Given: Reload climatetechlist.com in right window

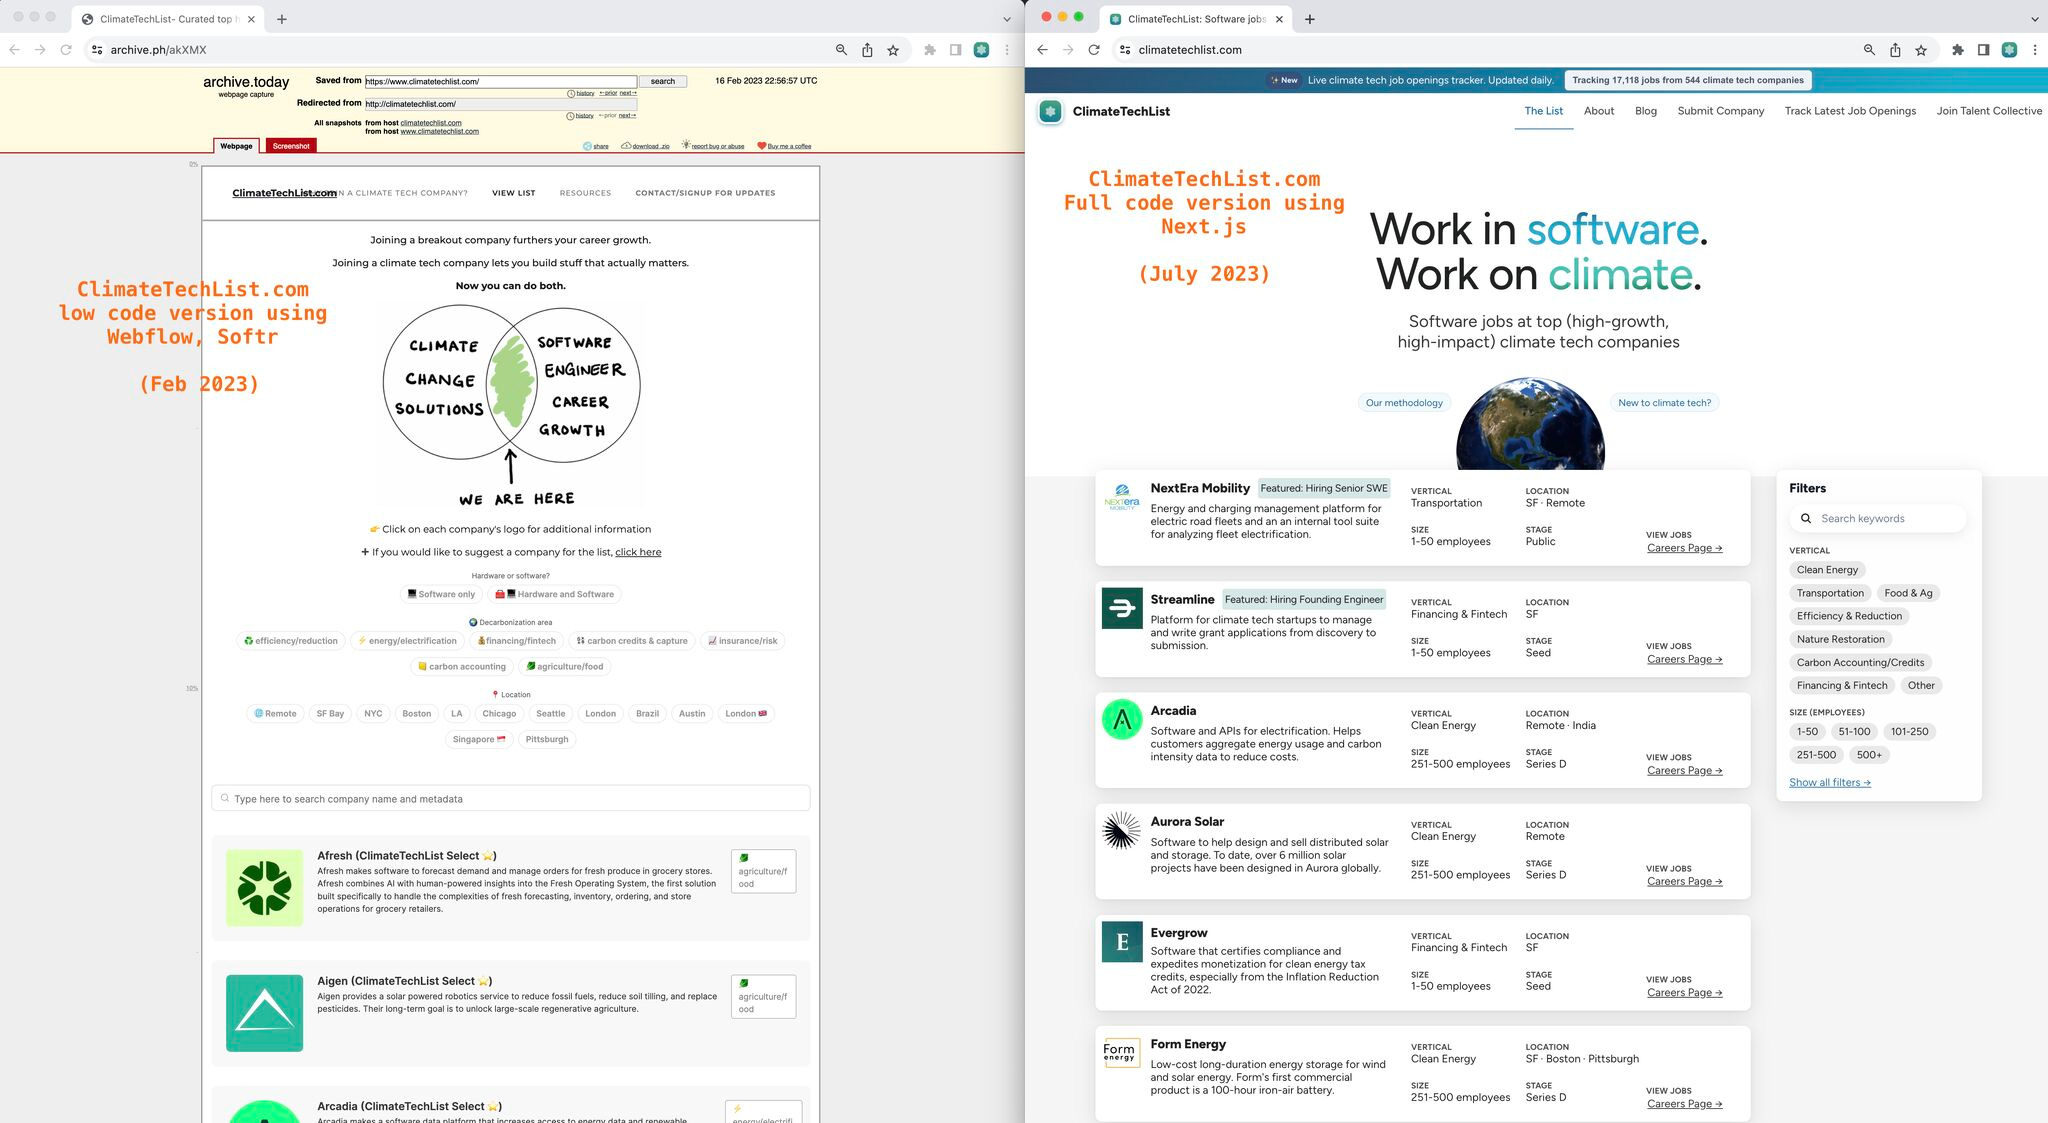Looking at the screenshot, I should (1094, 50).
